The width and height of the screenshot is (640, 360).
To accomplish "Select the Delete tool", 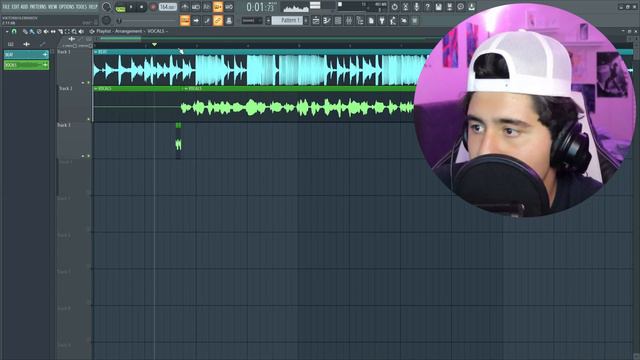I will 39,31.
